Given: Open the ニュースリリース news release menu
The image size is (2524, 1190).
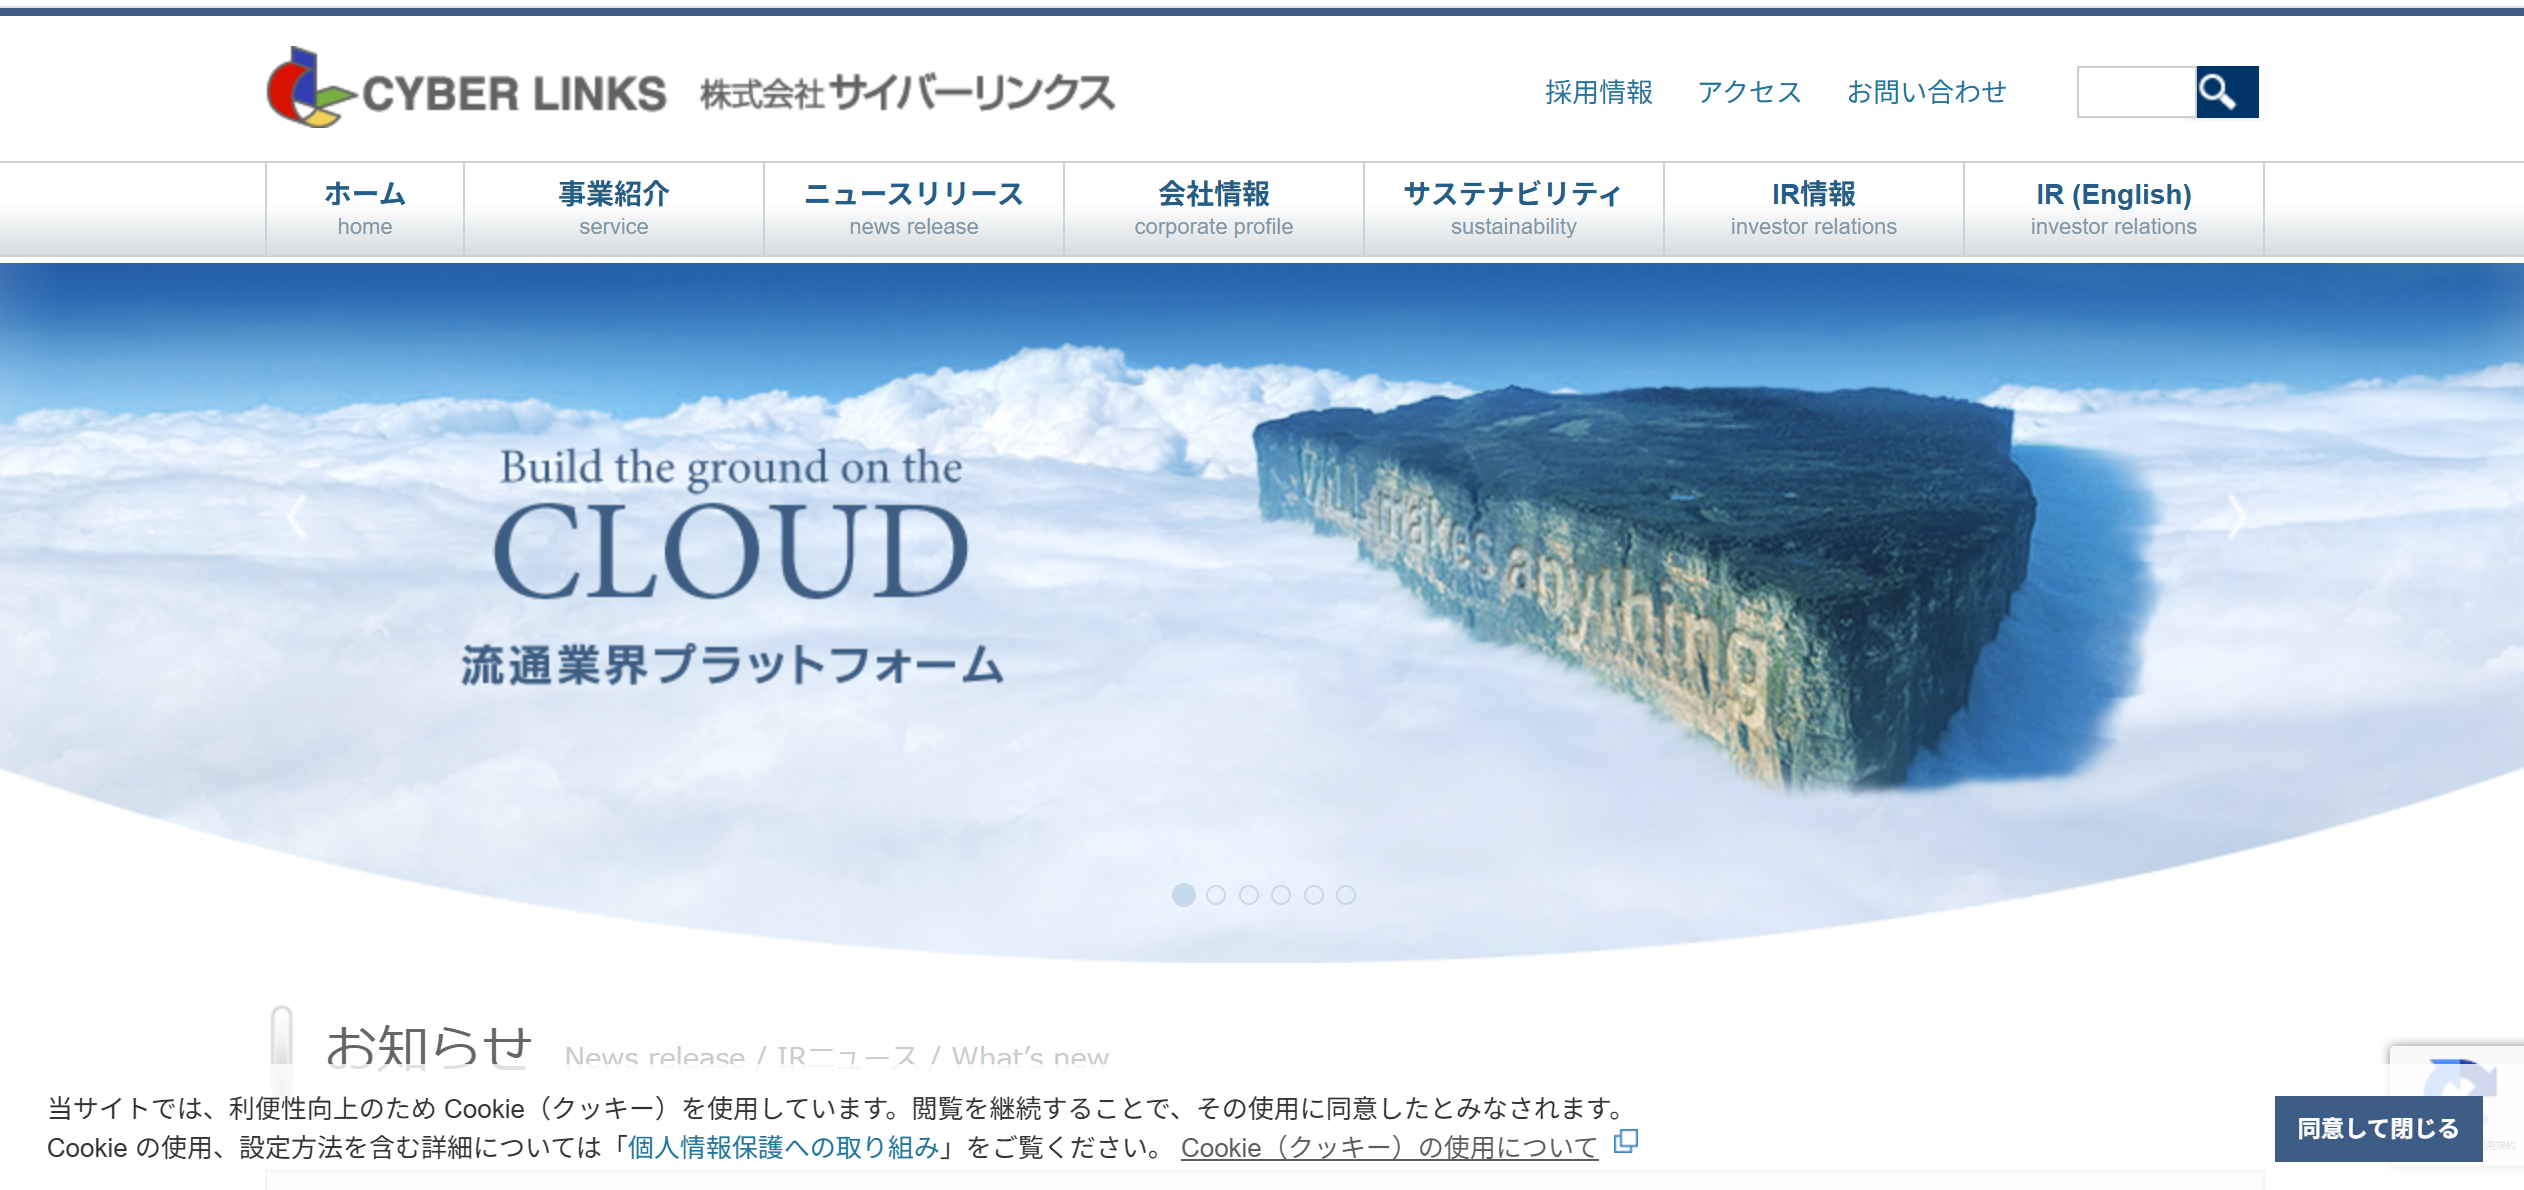Looking at the screenshot, I should (913, 208).
